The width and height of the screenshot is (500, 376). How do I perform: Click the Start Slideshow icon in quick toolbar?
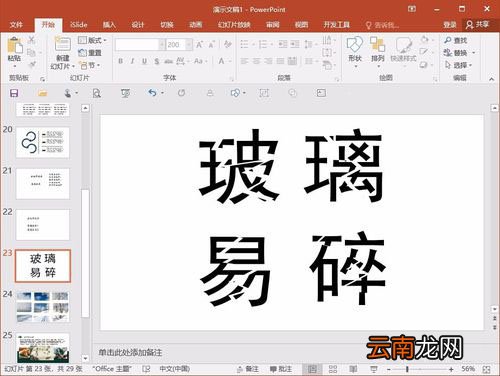pos(125,93)
